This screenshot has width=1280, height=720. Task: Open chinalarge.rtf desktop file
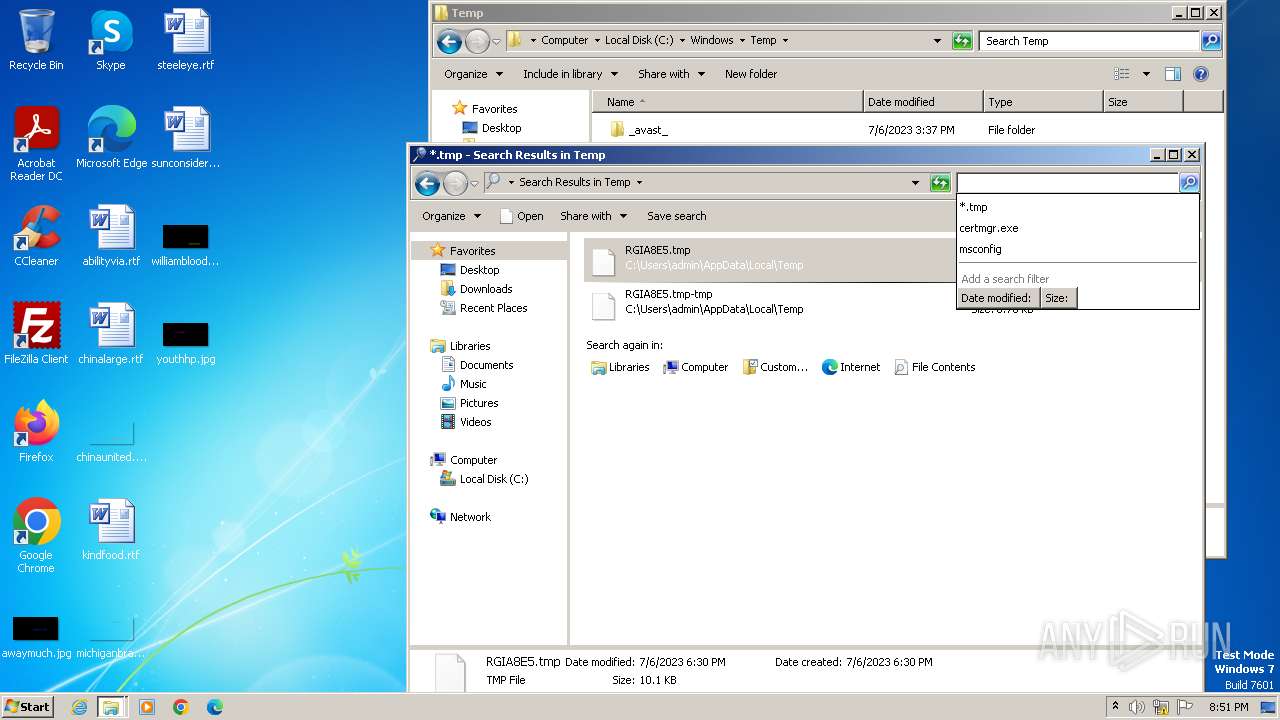pyautogui.click(x=111, y=334)
